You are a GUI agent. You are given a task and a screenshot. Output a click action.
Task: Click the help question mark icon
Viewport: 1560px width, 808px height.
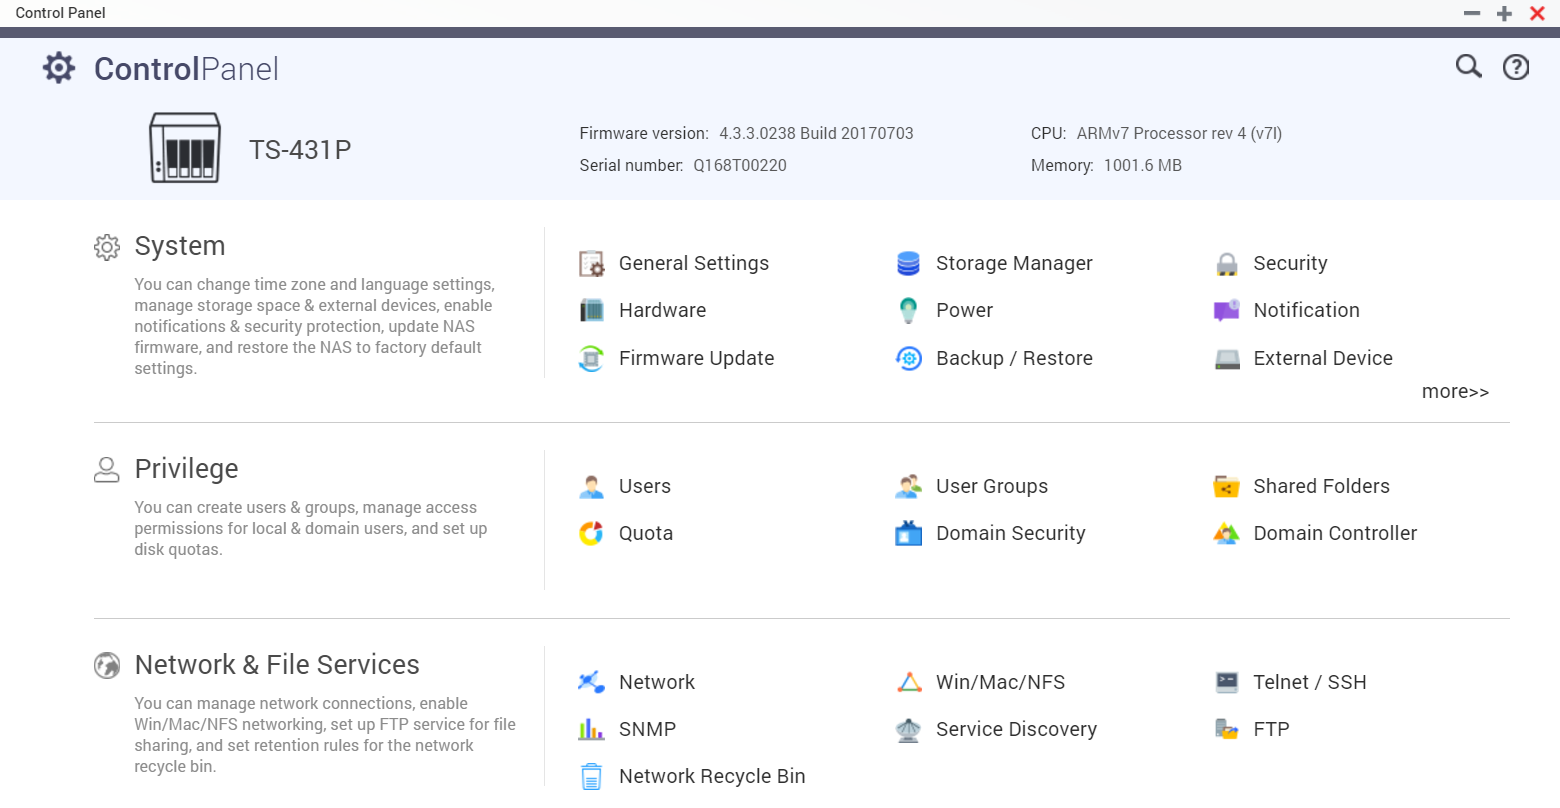click(1516, 67)
